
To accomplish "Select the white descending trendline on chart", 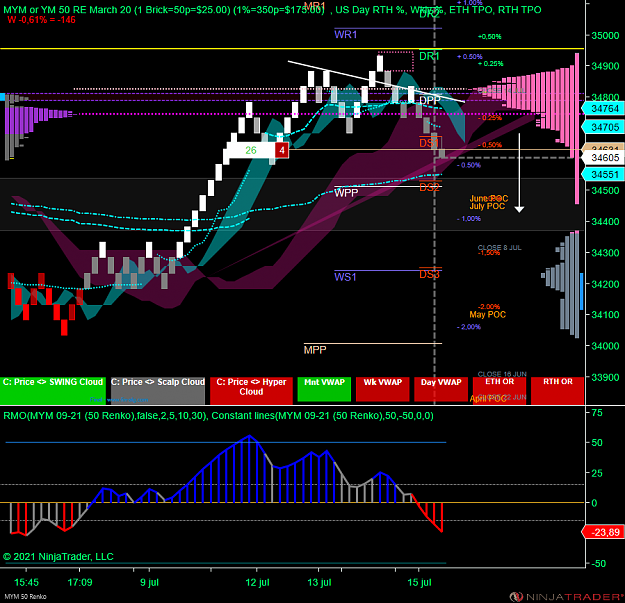I will [376, 82].
